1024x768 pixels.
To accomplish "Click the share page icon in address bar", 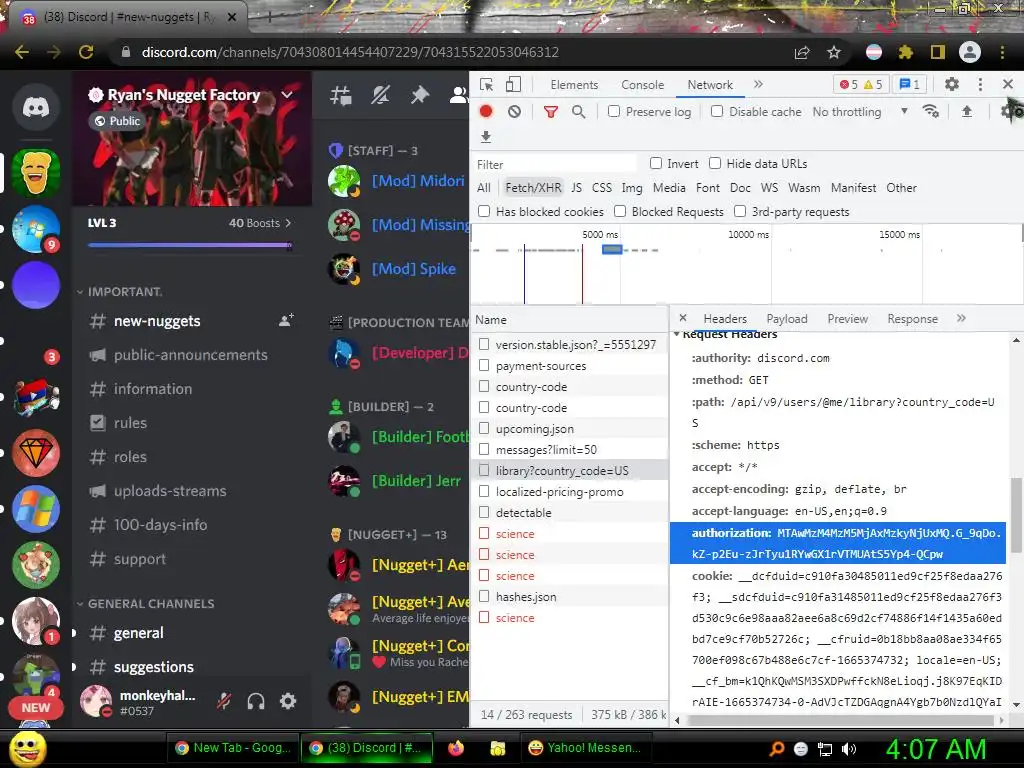I will tap(802, 52).
